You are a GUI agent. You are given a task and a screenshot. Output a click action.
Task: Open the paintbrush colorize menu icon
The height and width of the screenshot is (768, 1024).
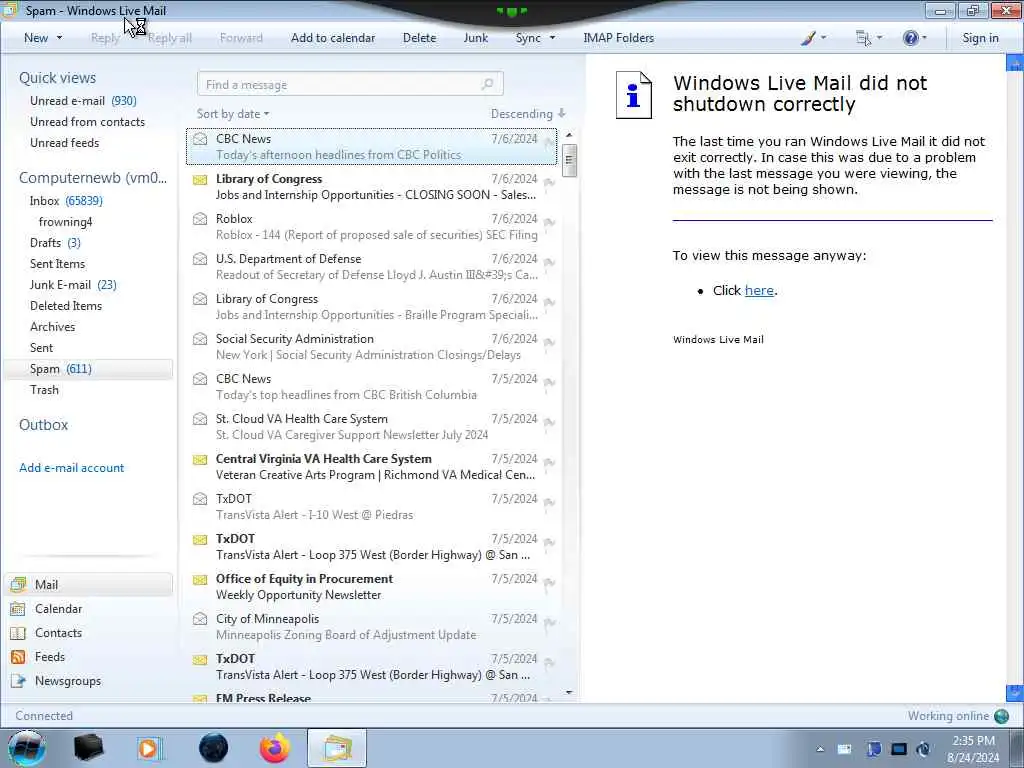click(x=808, y=38)
